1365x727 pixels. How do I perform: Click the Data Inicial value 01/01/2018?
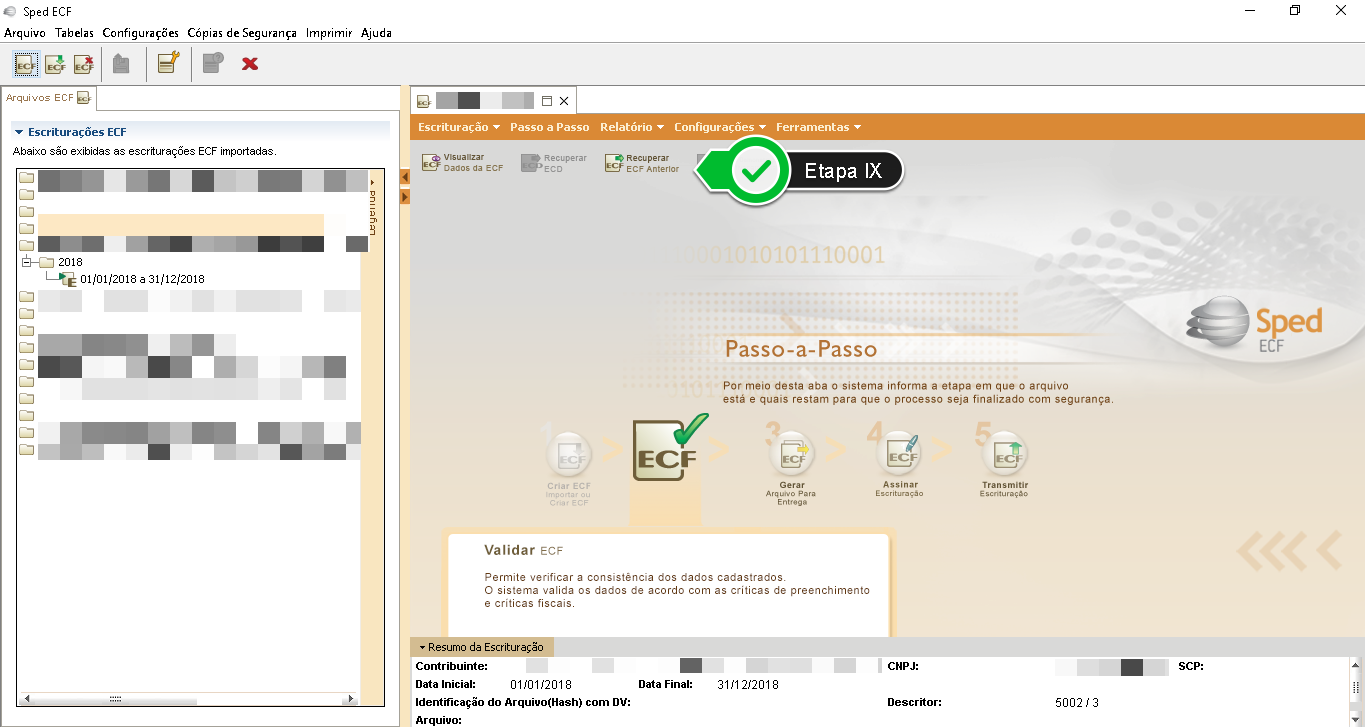pos(540,685)
